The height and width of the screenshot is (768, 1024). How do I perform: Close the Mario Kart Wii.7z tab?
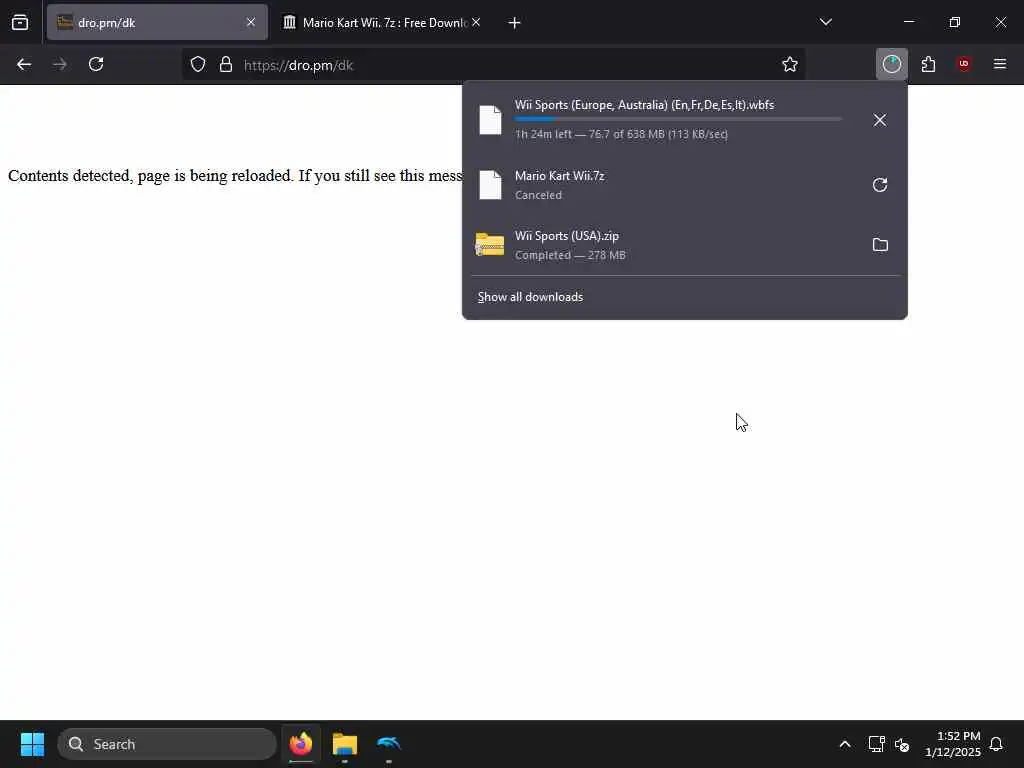477,22
